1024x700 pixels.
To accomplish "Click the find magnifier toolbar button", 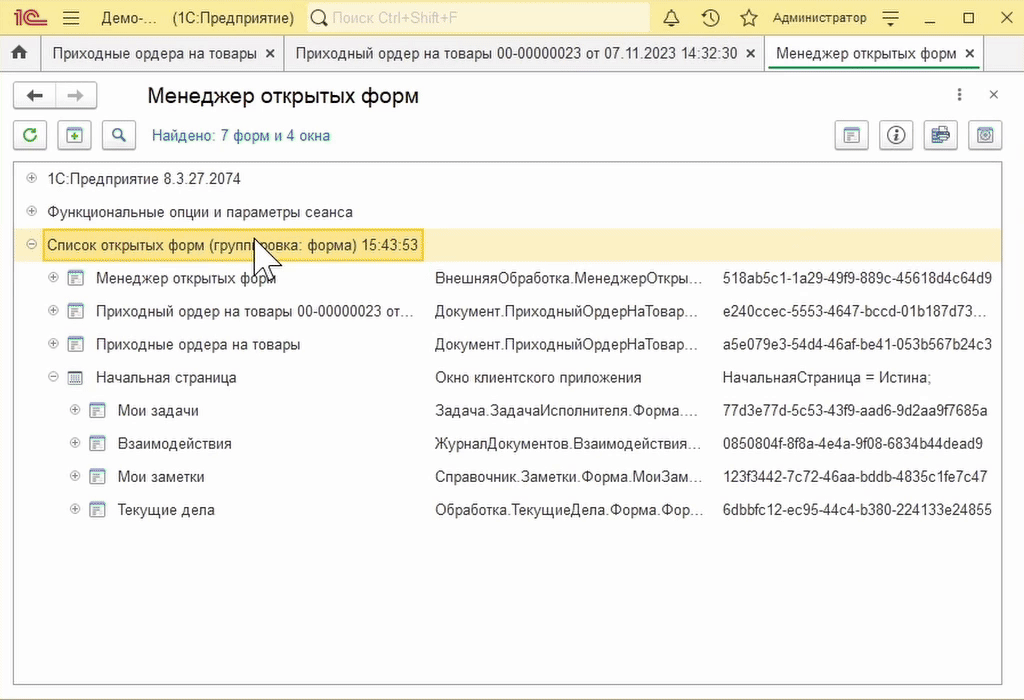I will click(119, 135).
